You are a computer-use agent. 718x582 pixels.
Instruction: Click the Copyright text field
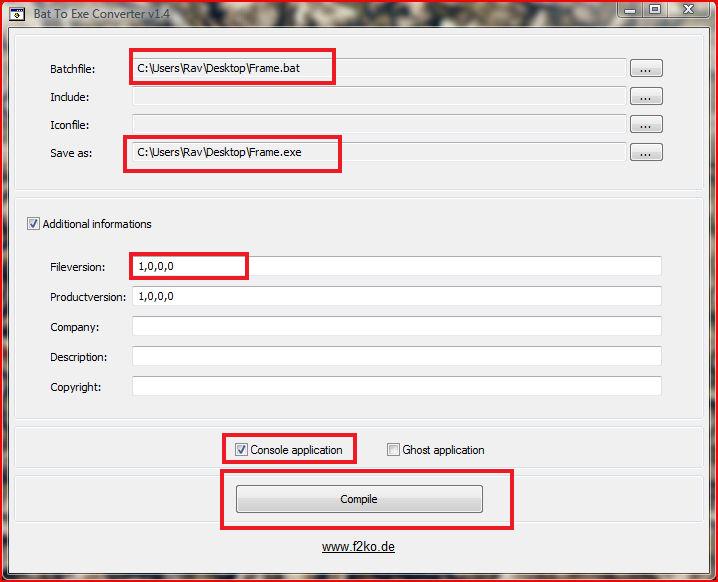pos(397,386)
